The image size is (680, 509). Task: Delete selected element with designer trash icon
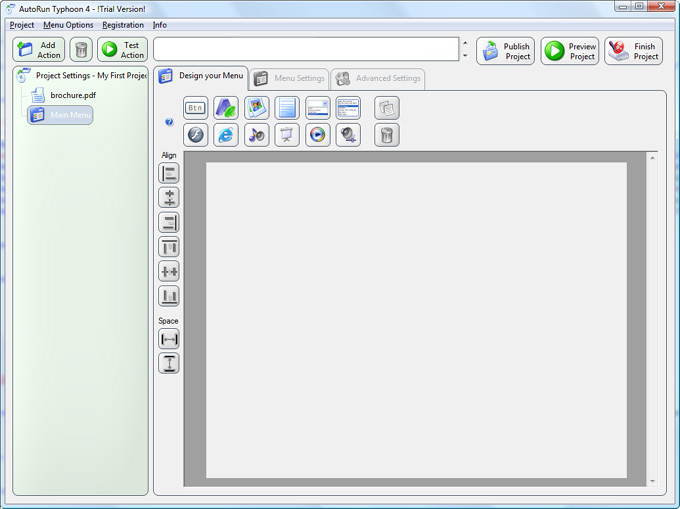click(387, 135)
